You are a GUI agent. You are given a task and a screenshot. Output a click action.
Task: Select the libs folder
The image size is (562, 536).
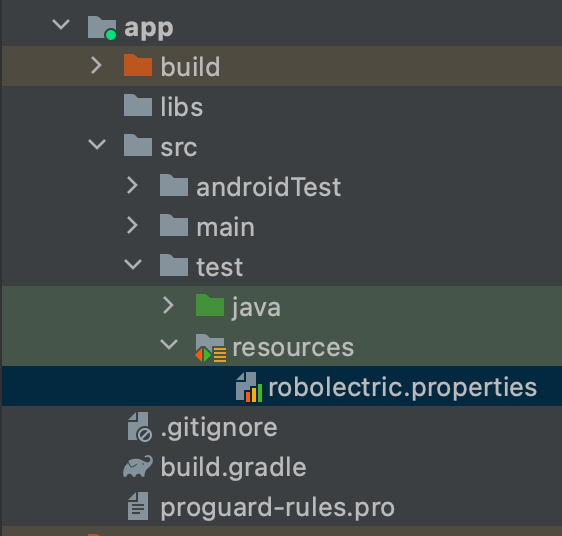181,107
